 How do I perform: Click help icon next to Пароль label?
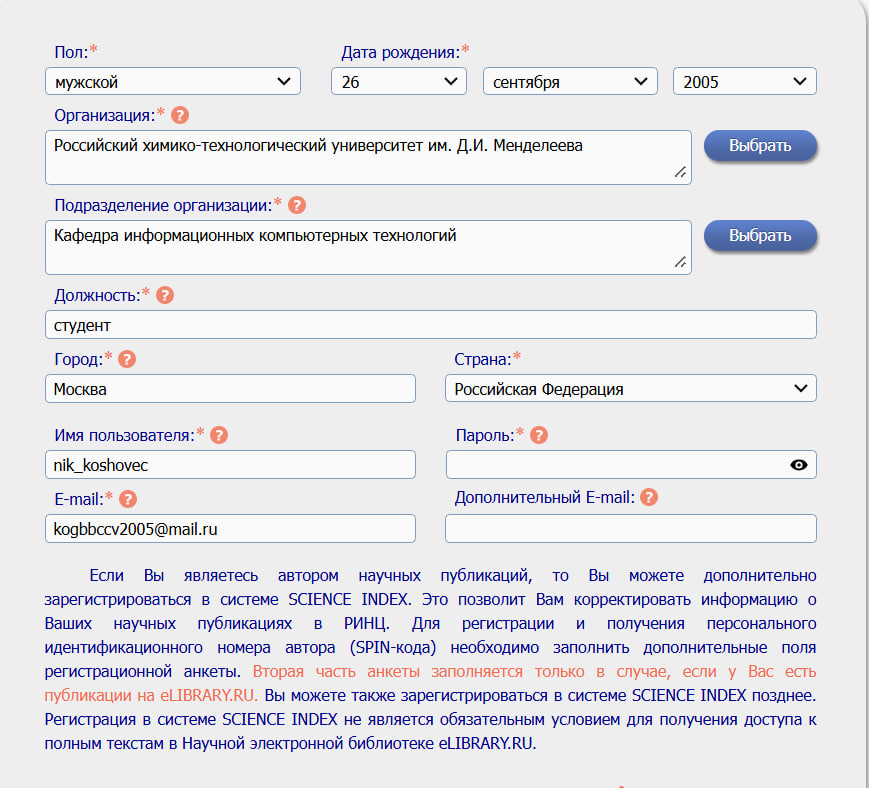[539, 435]
